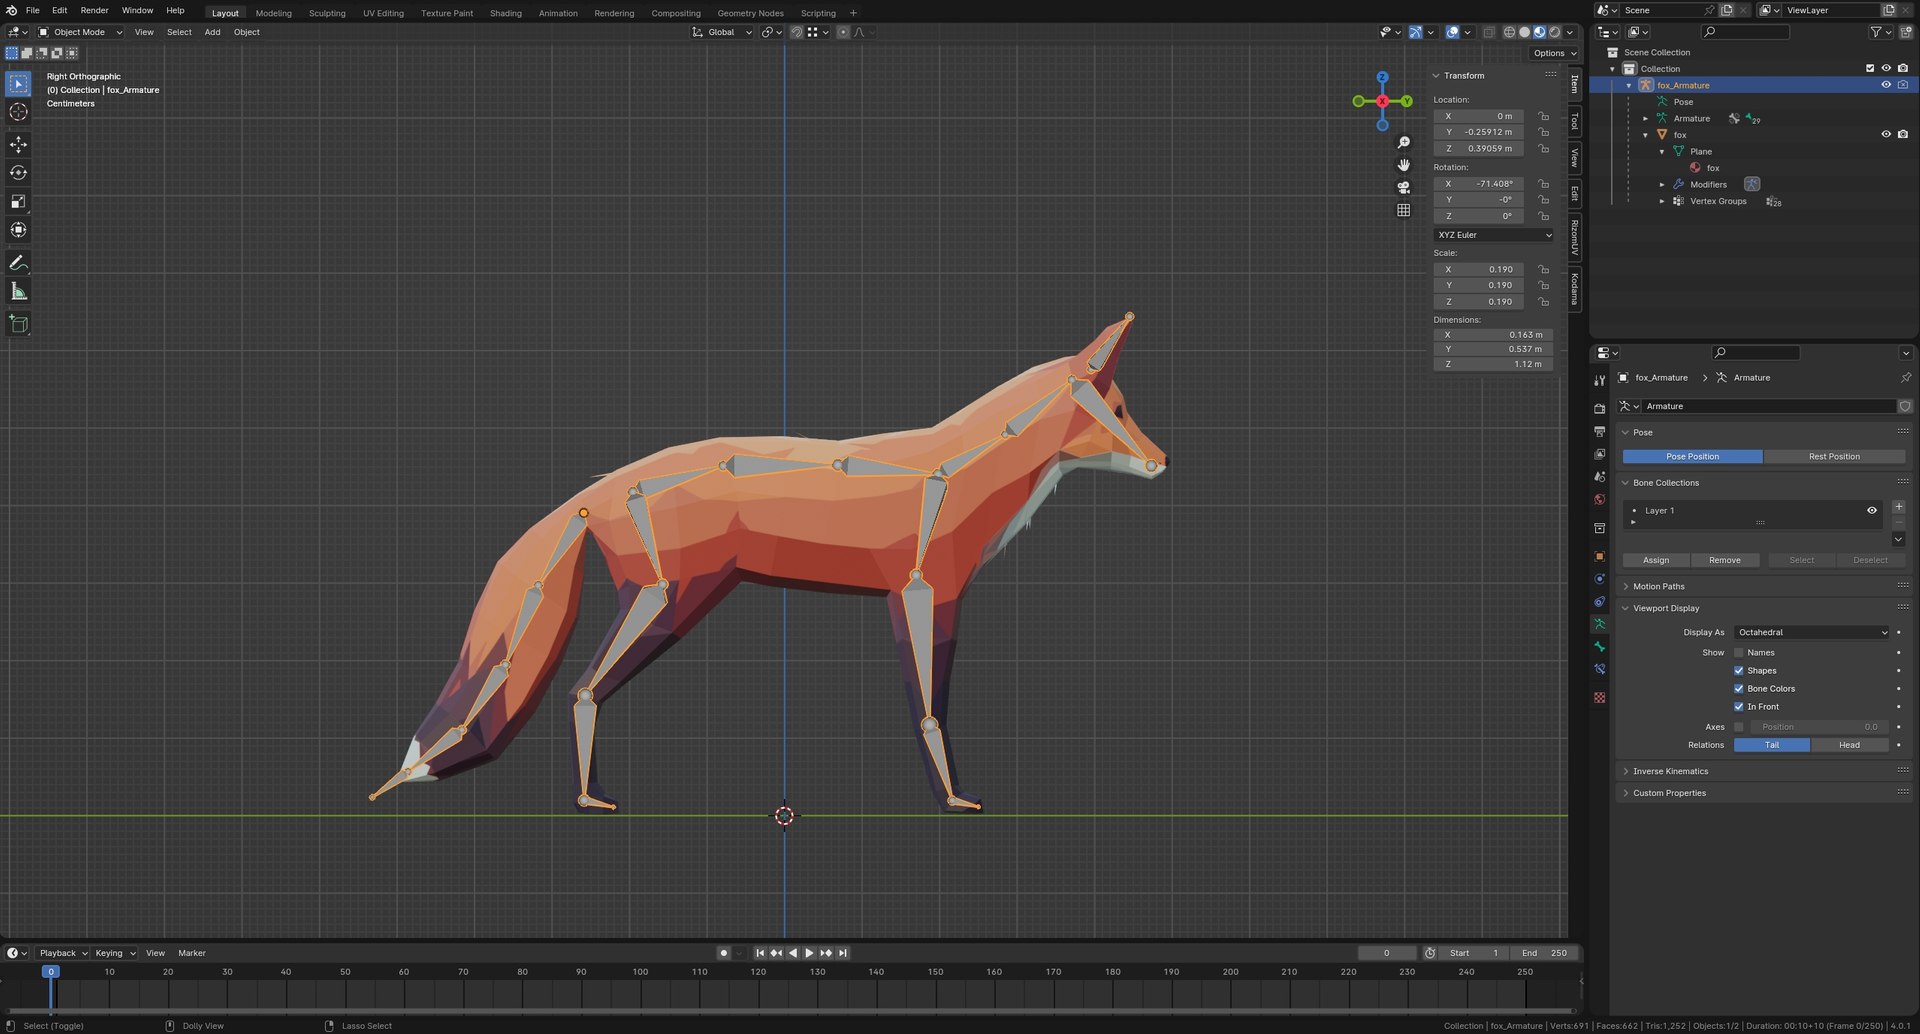Click the End frame field
1920x1034 pixels.
click(1545, 953)
